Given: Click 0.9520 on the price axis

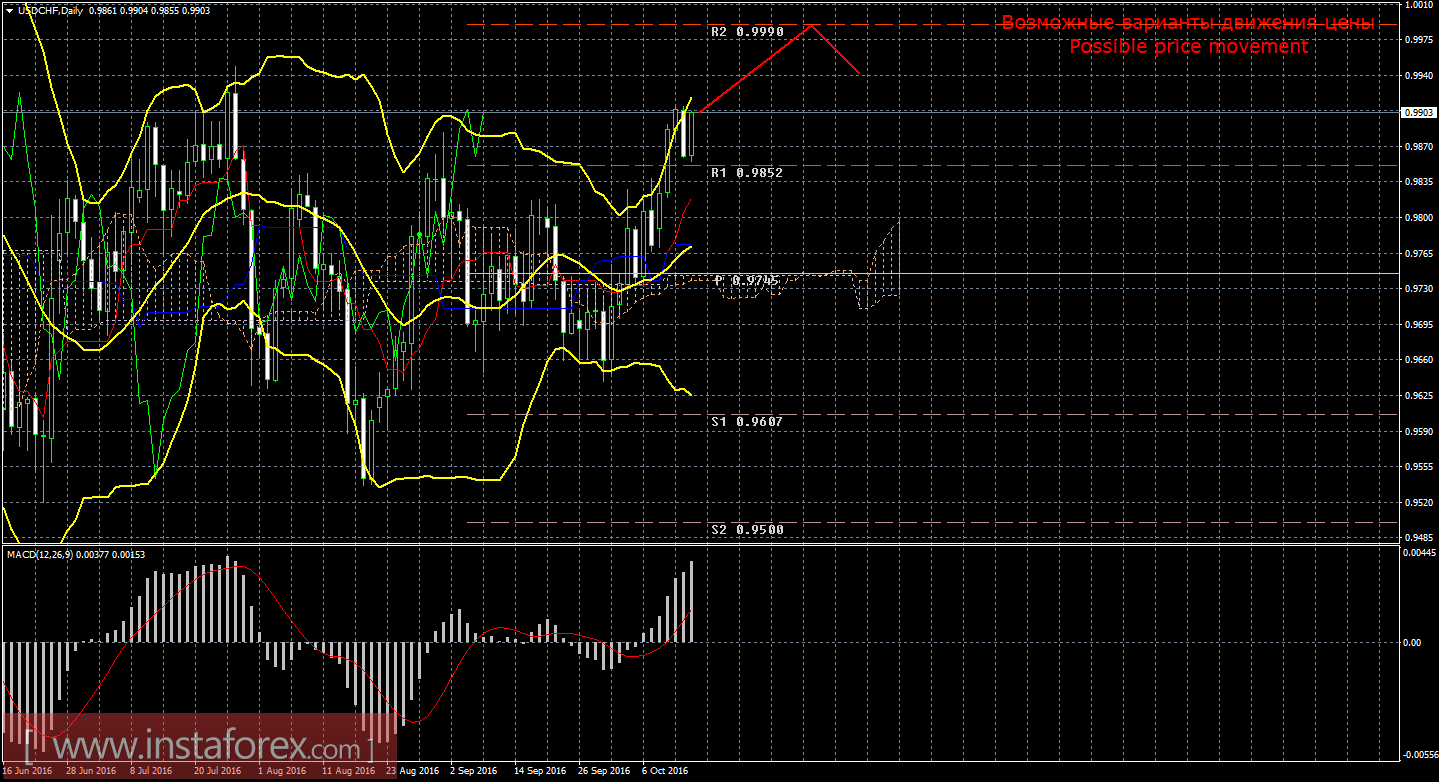Looking at the screenshot, I should (1419, 503).
